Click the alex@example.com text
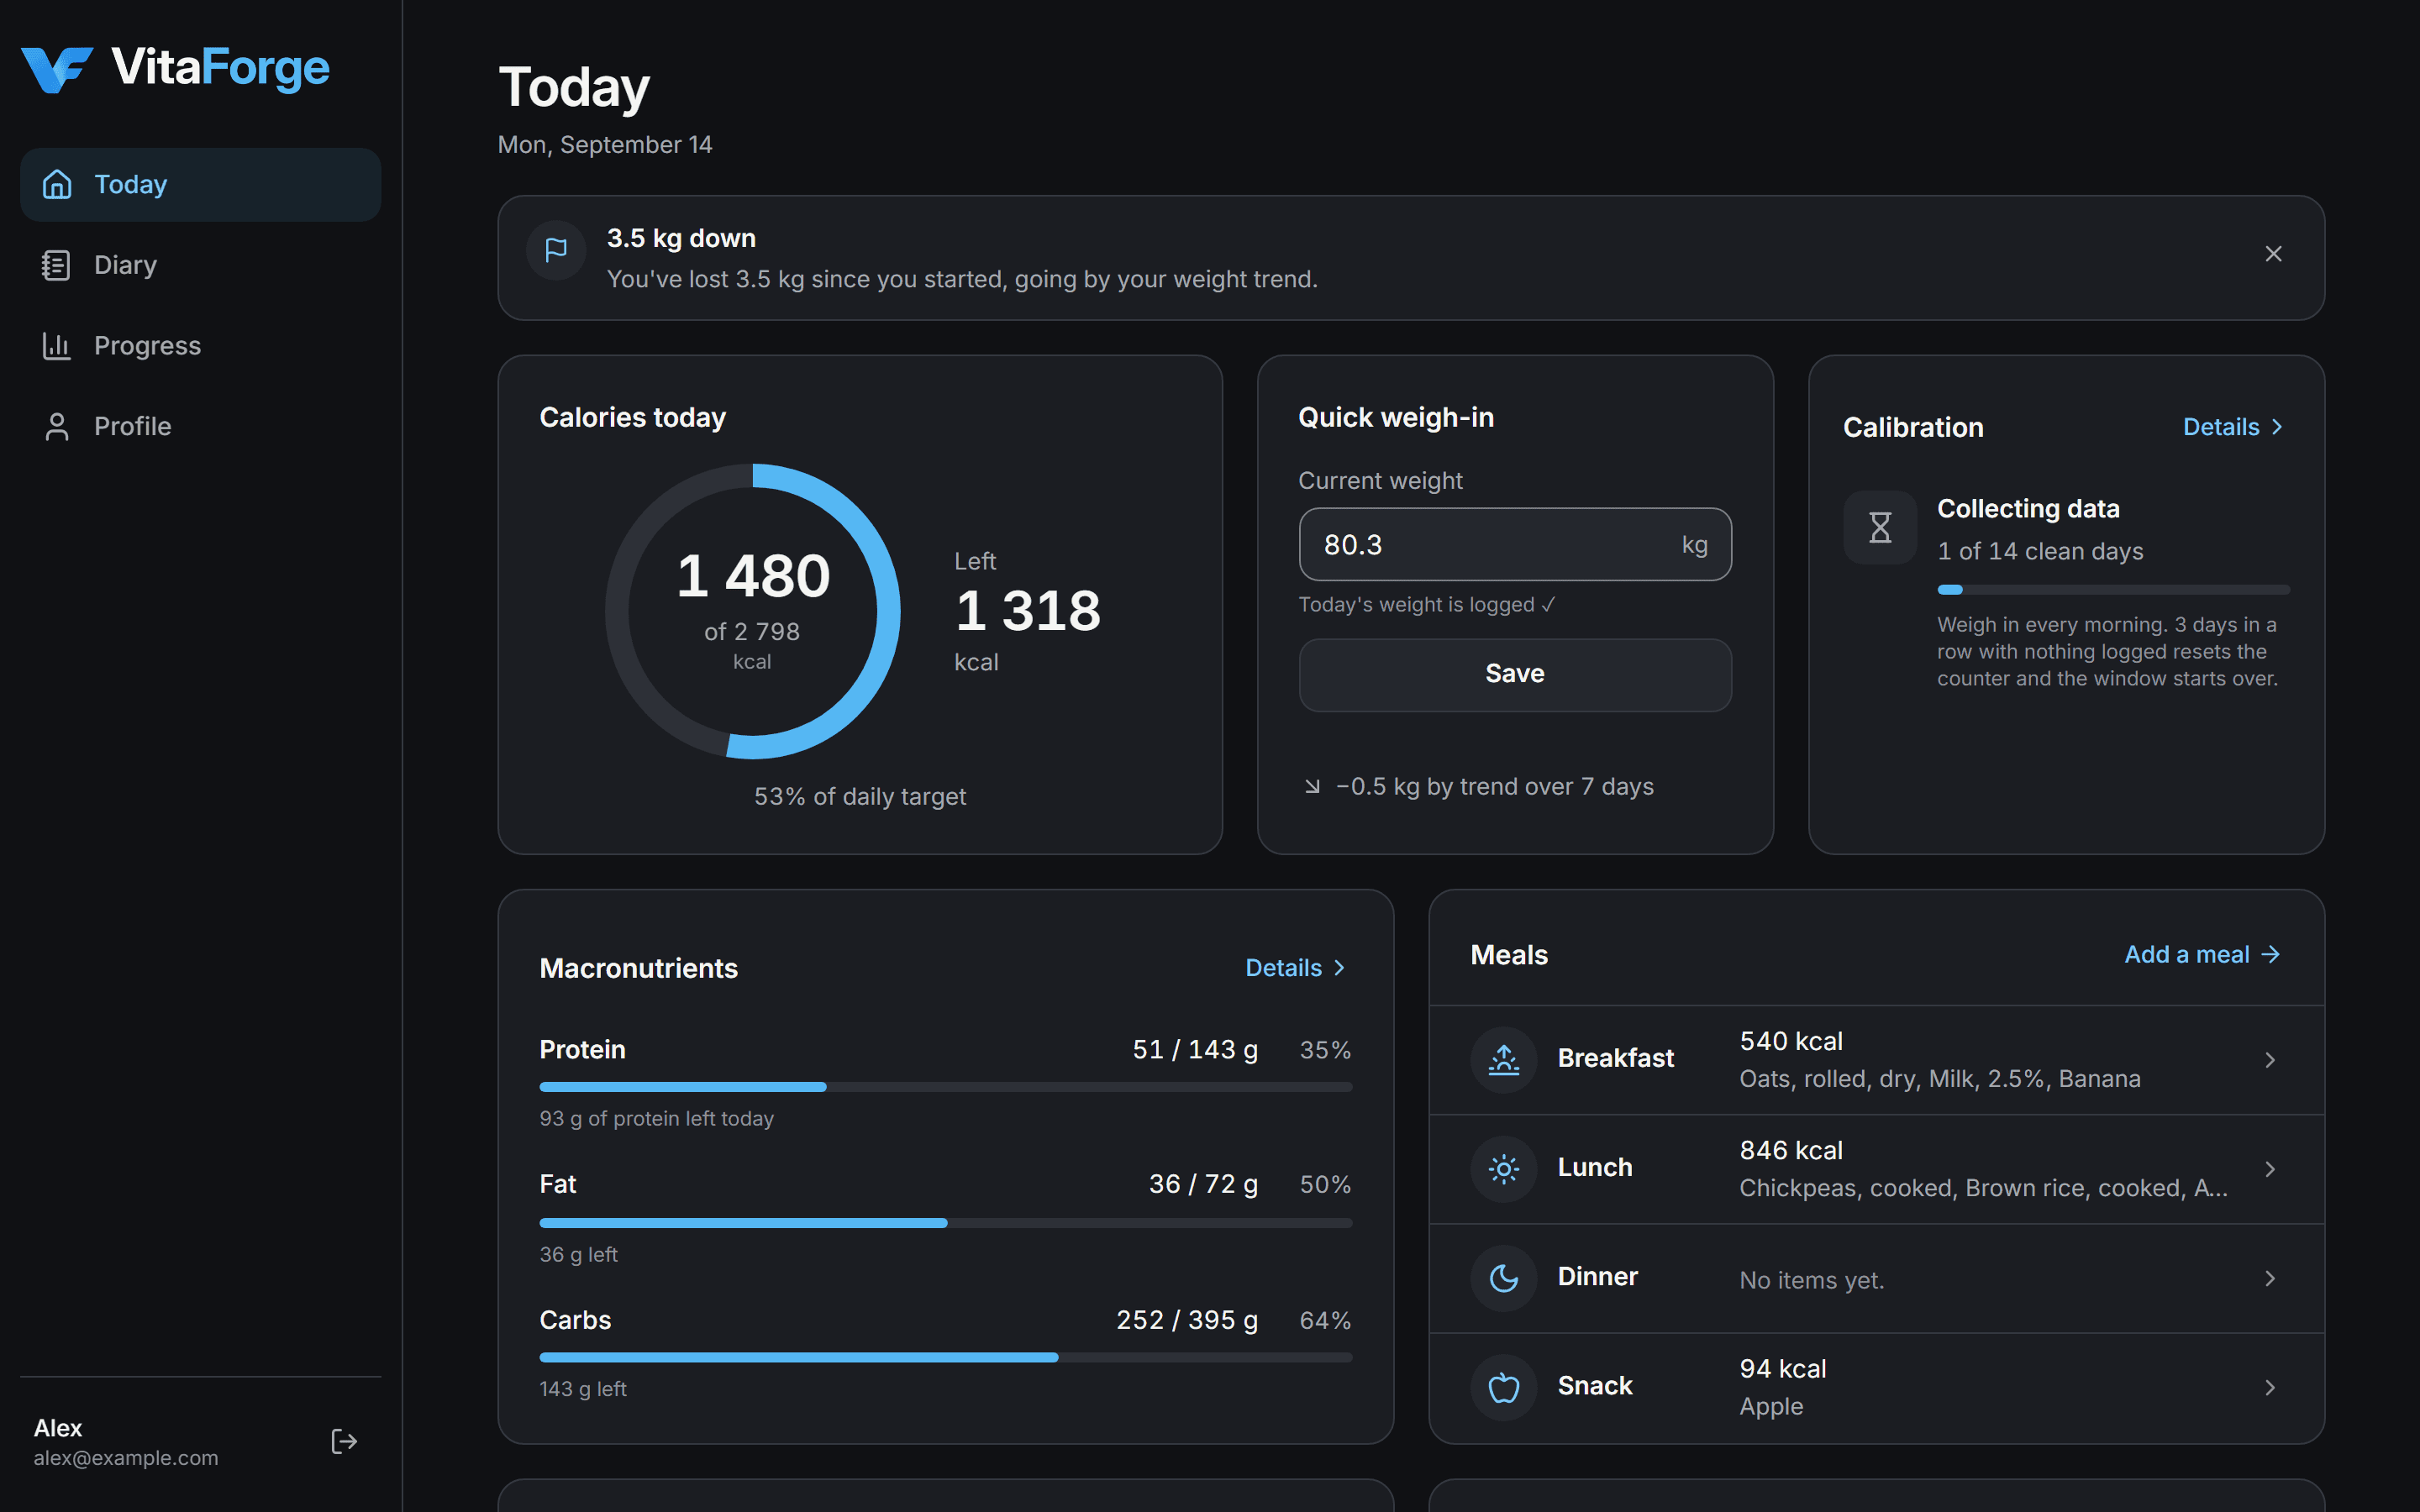This screenshot has width=2420, height=1512. [x=126, y=1458]
